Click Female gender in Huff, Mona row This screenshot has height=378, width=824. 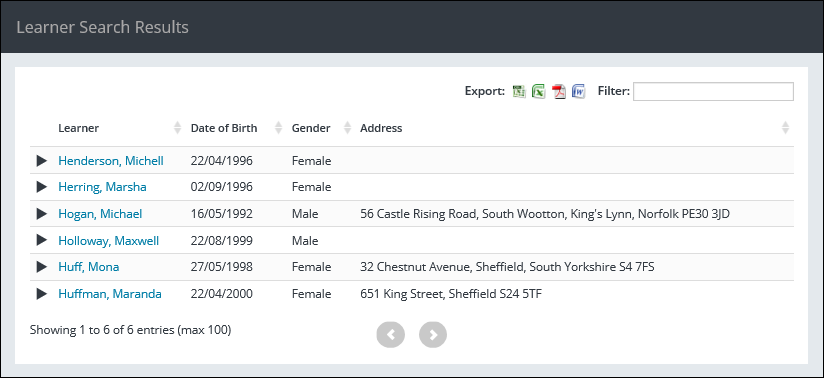click(312, 267)
